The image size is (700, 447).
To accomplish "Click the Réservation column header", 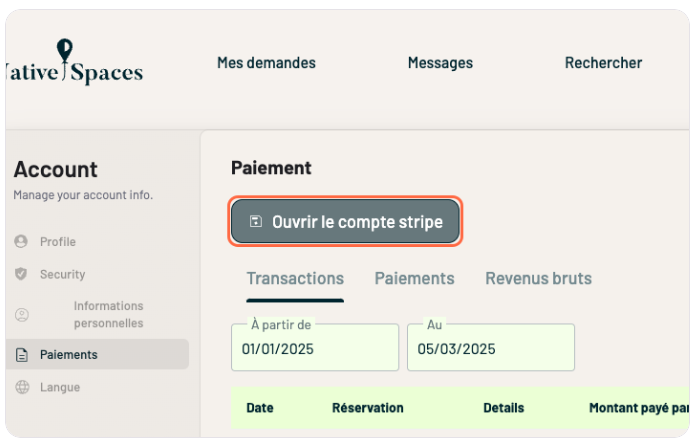I will (x=368, y=408).
